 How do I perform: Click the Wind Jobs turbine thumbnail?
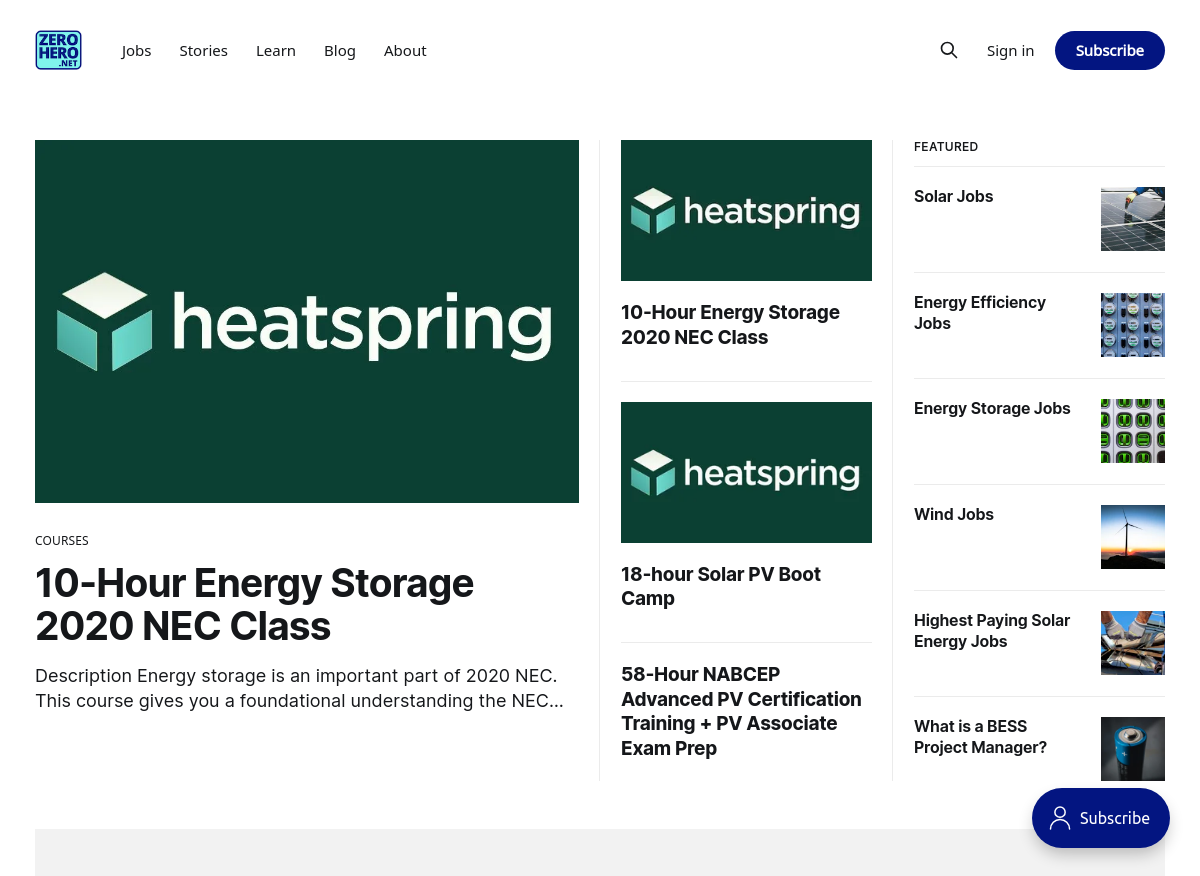click(x=1133, y=537)
